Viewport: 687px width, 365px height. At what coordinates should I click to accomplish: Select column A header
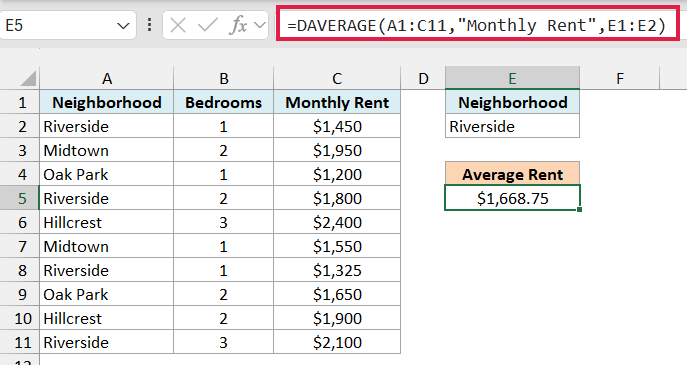106,78
